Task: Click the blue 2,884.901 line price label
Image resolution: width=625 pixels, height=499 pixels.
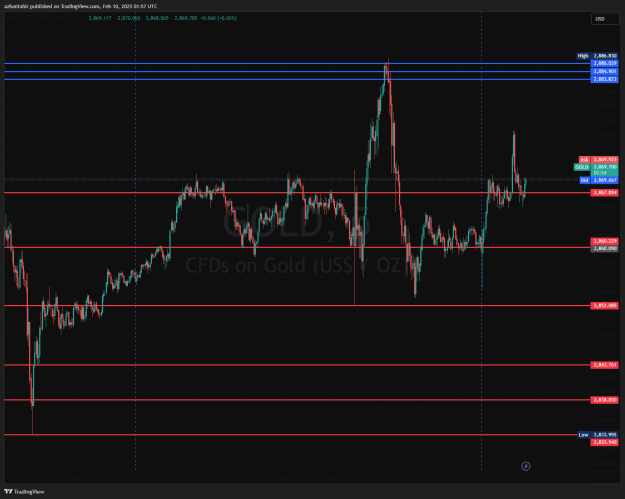Action: (605, 71)
